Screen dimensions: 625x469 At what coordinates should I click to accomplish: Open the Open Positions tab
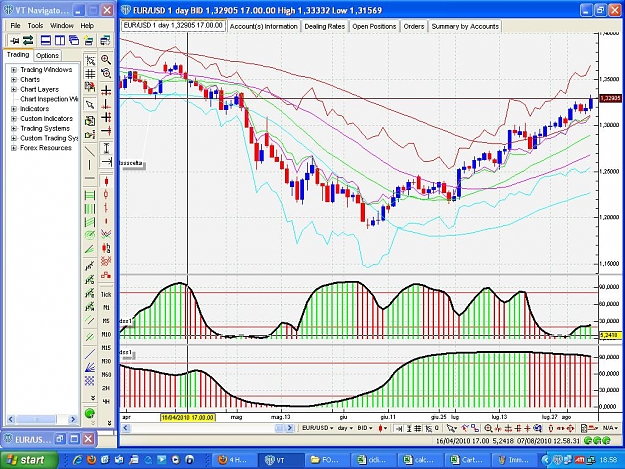tap(374, 26)
